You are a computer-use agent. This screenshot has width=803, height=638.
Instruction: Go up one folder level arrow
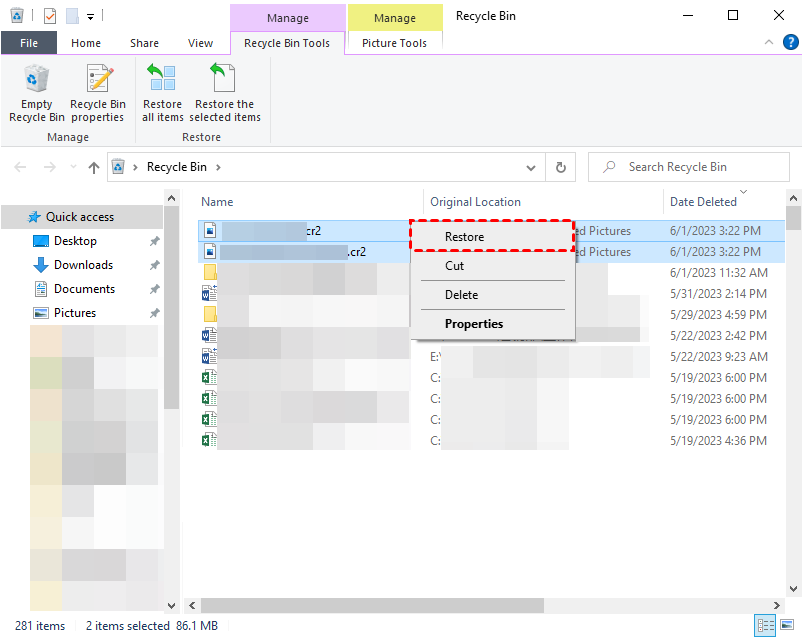coord(94,167)
